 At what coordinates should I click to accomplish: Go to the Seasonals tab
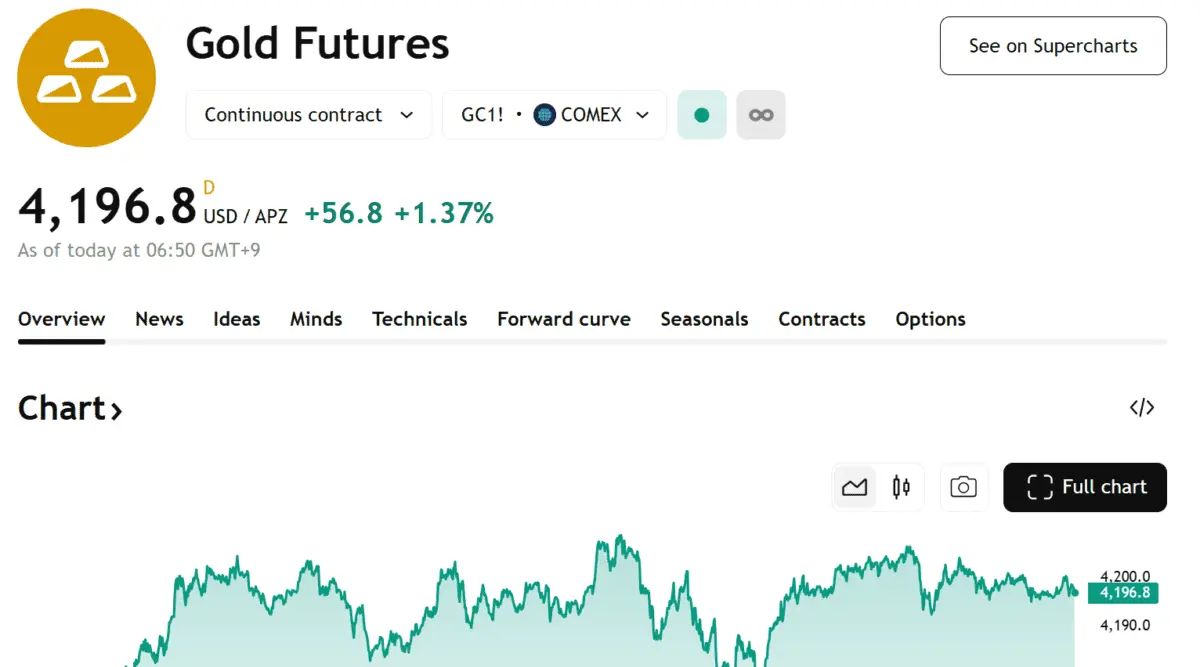[704, 319]
